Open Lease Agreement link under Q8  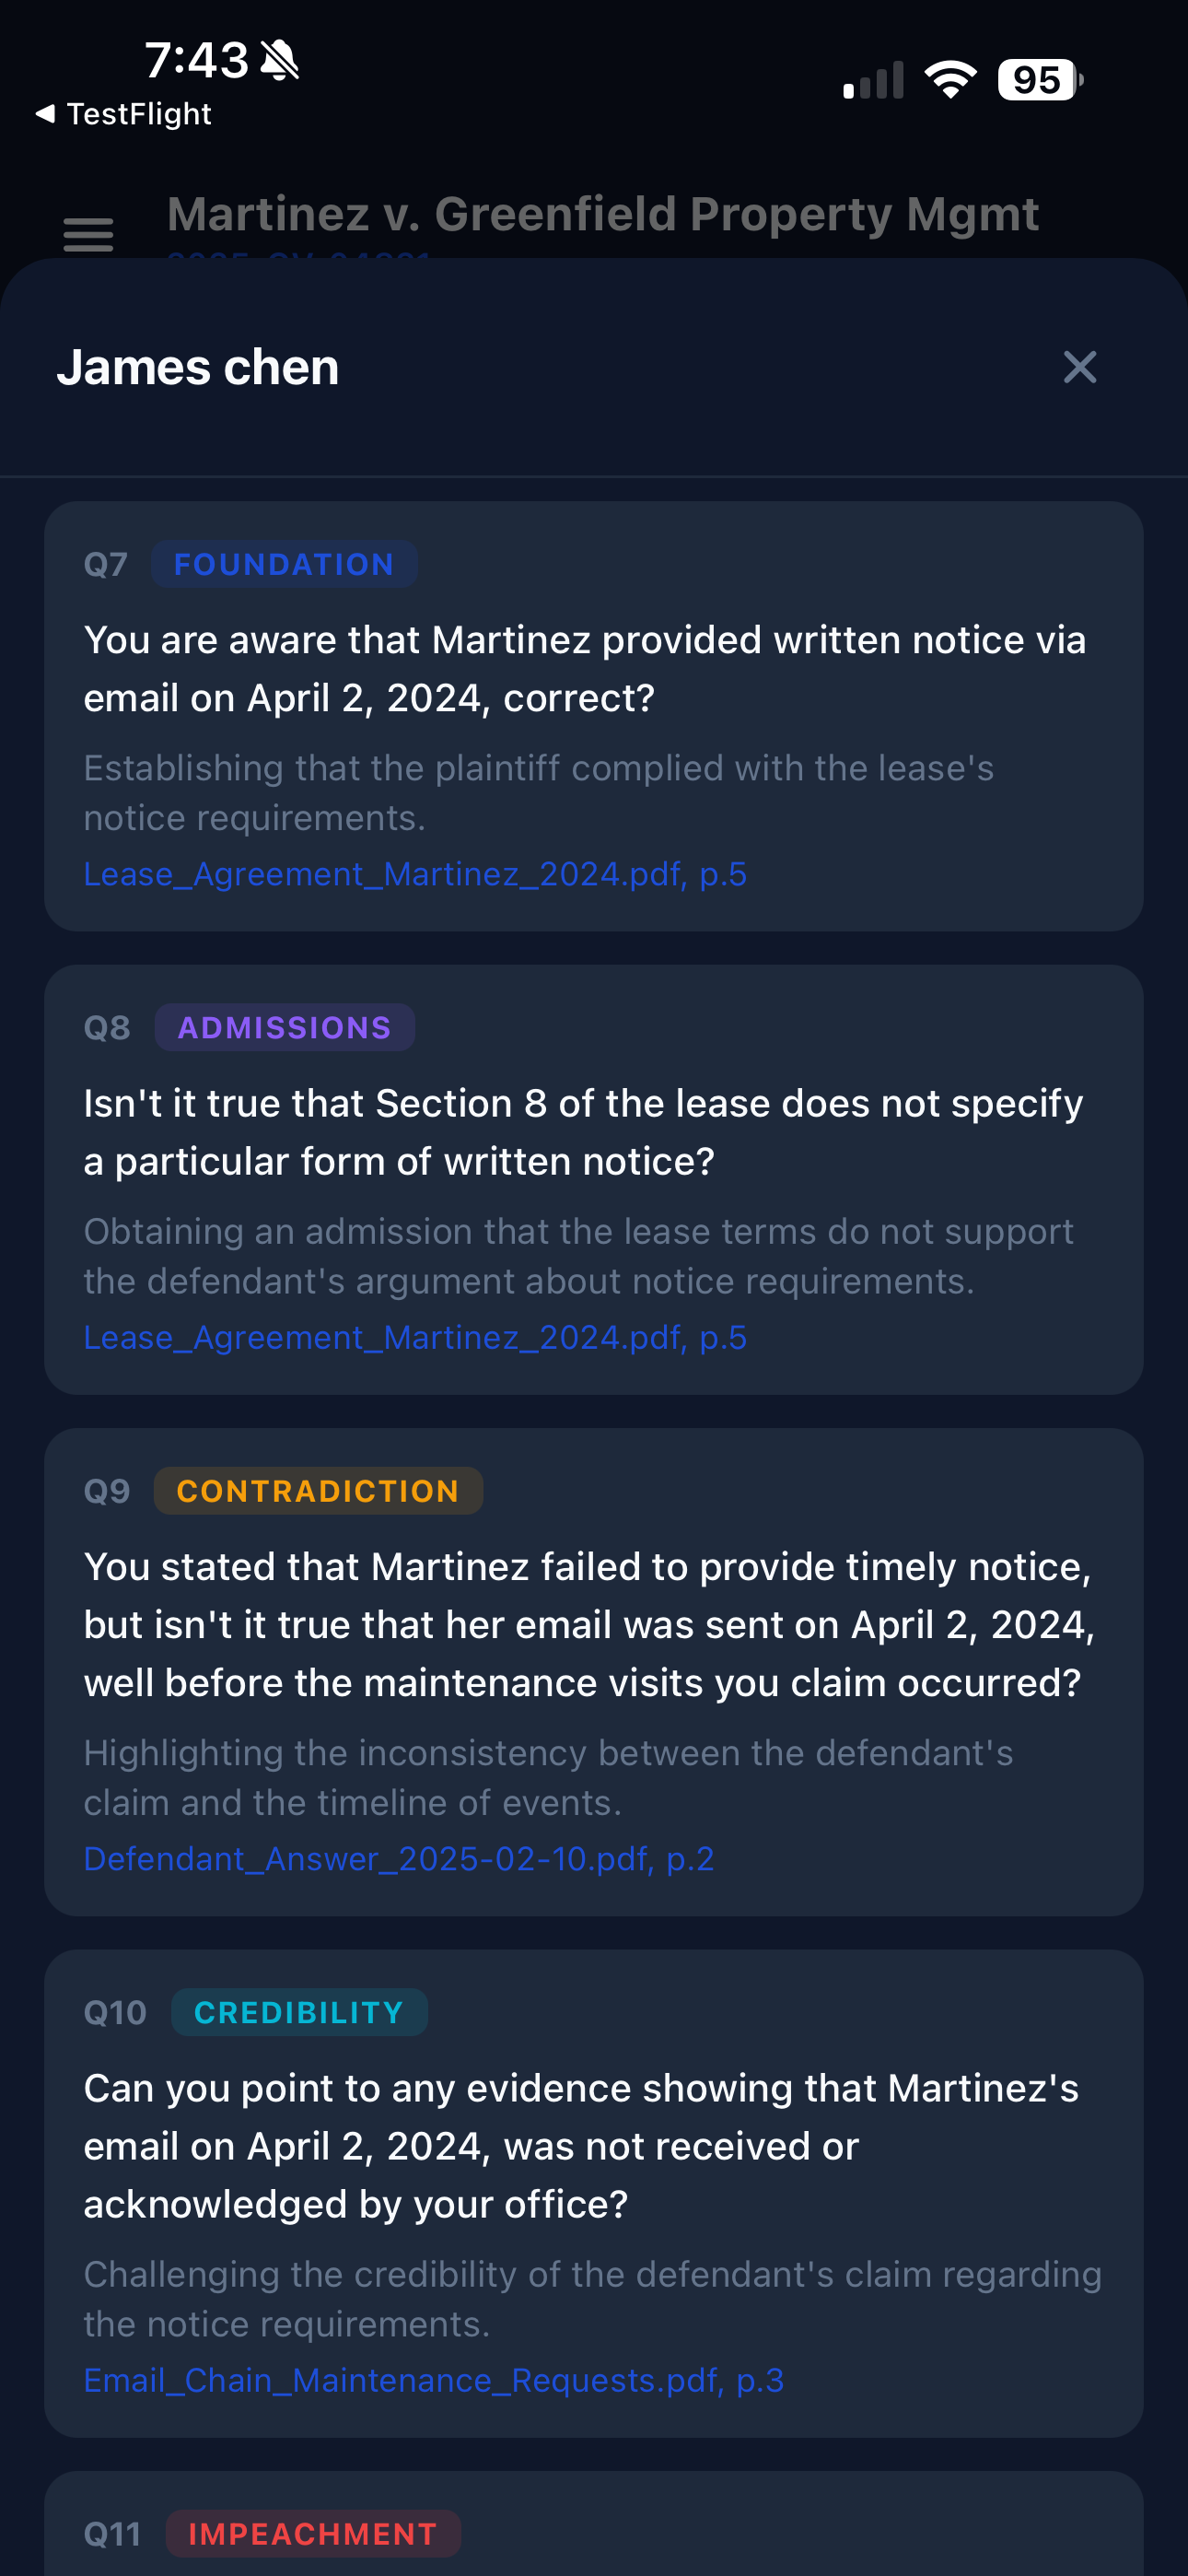(415, 1337)
